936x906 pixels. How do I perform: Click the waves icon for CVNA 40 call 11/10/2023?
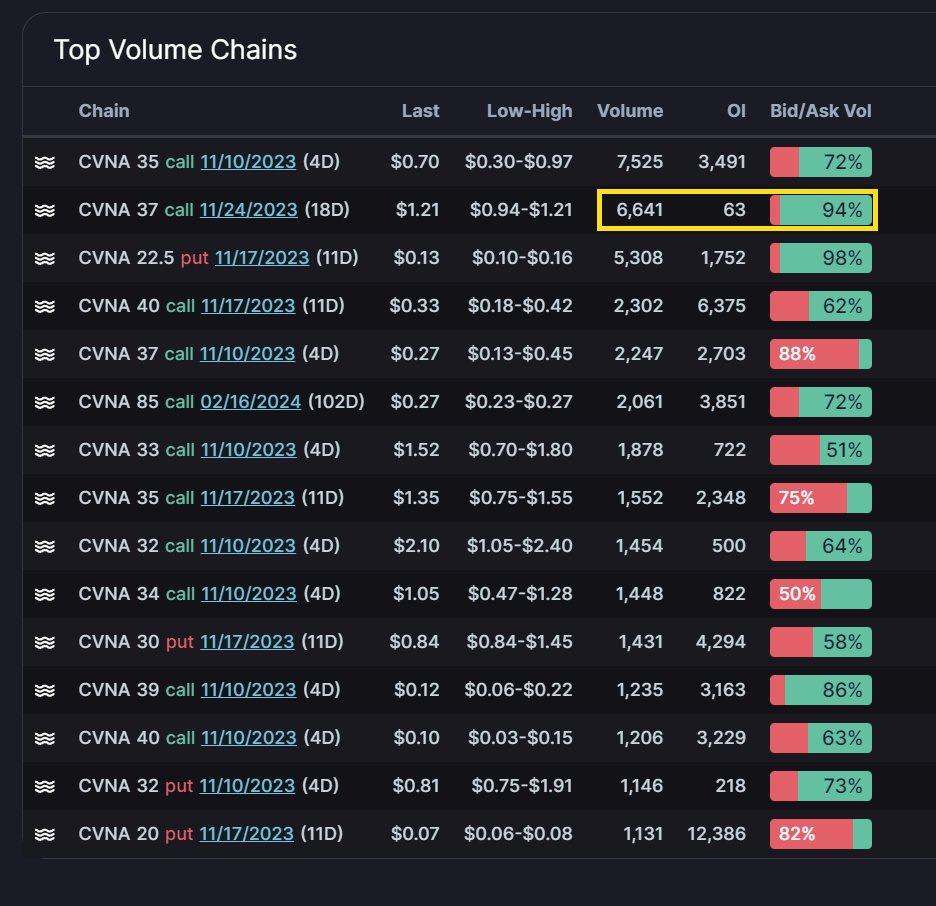[x=45, y=738]
